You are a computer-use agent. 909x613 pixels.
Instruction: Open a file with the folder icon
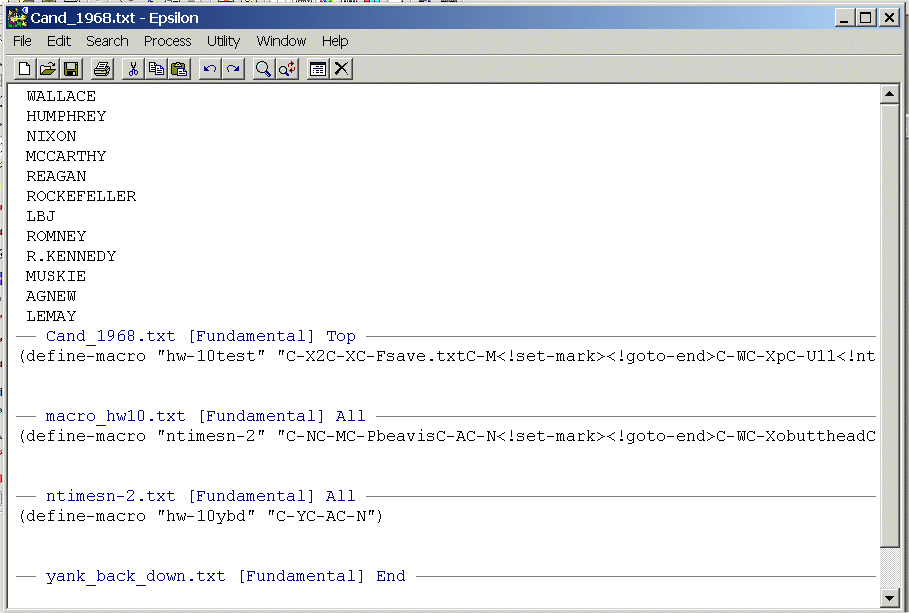tap(47, 68)
